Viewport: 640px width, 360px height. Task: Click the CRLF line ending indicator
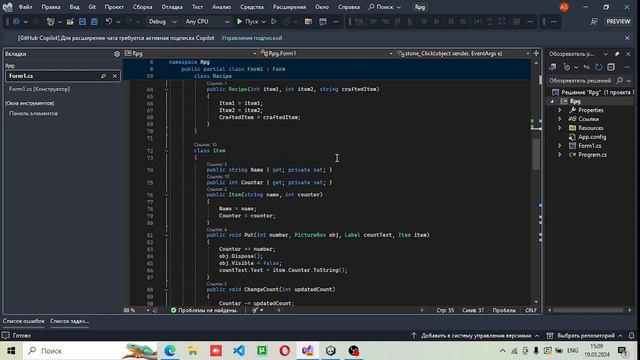point(531,310)
